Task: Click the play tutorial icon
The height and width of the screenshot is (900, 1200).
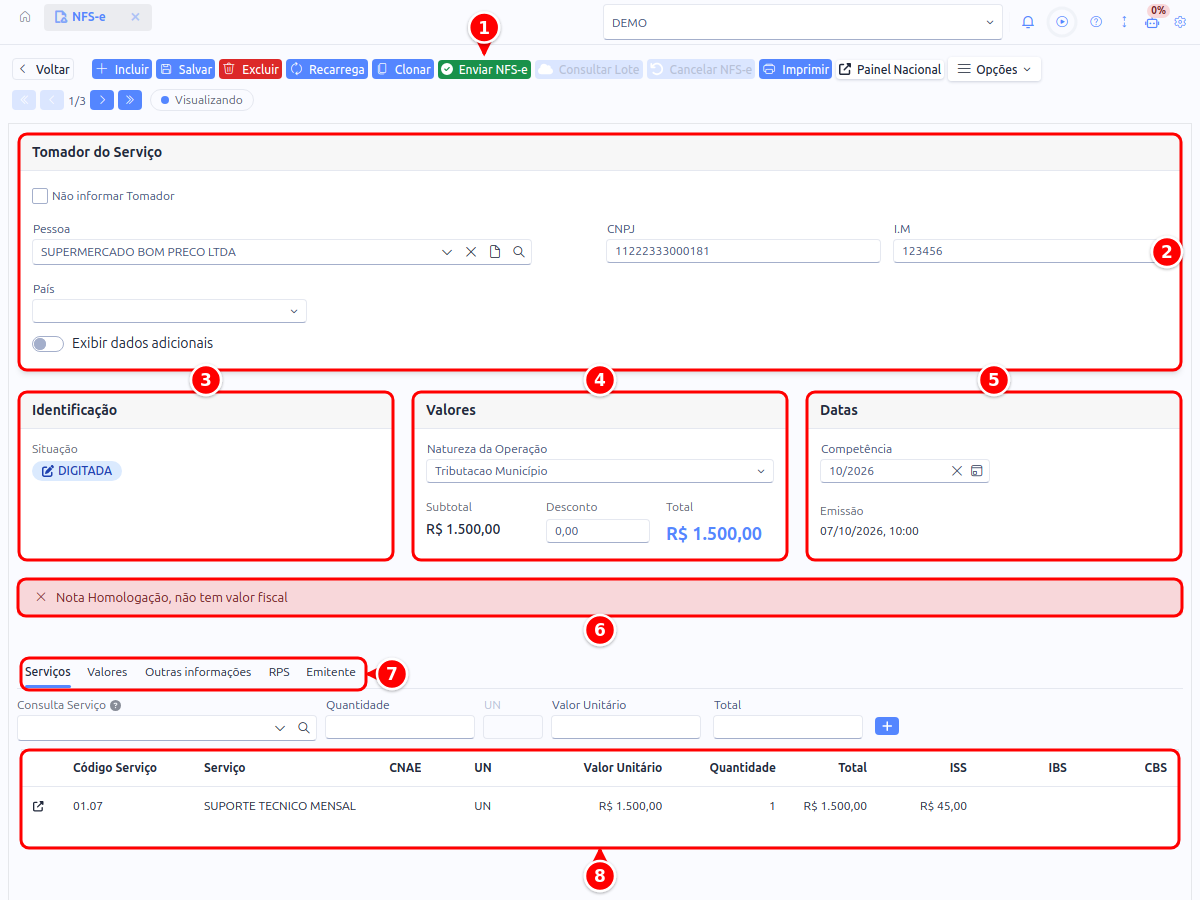Action: point(1062,22)
